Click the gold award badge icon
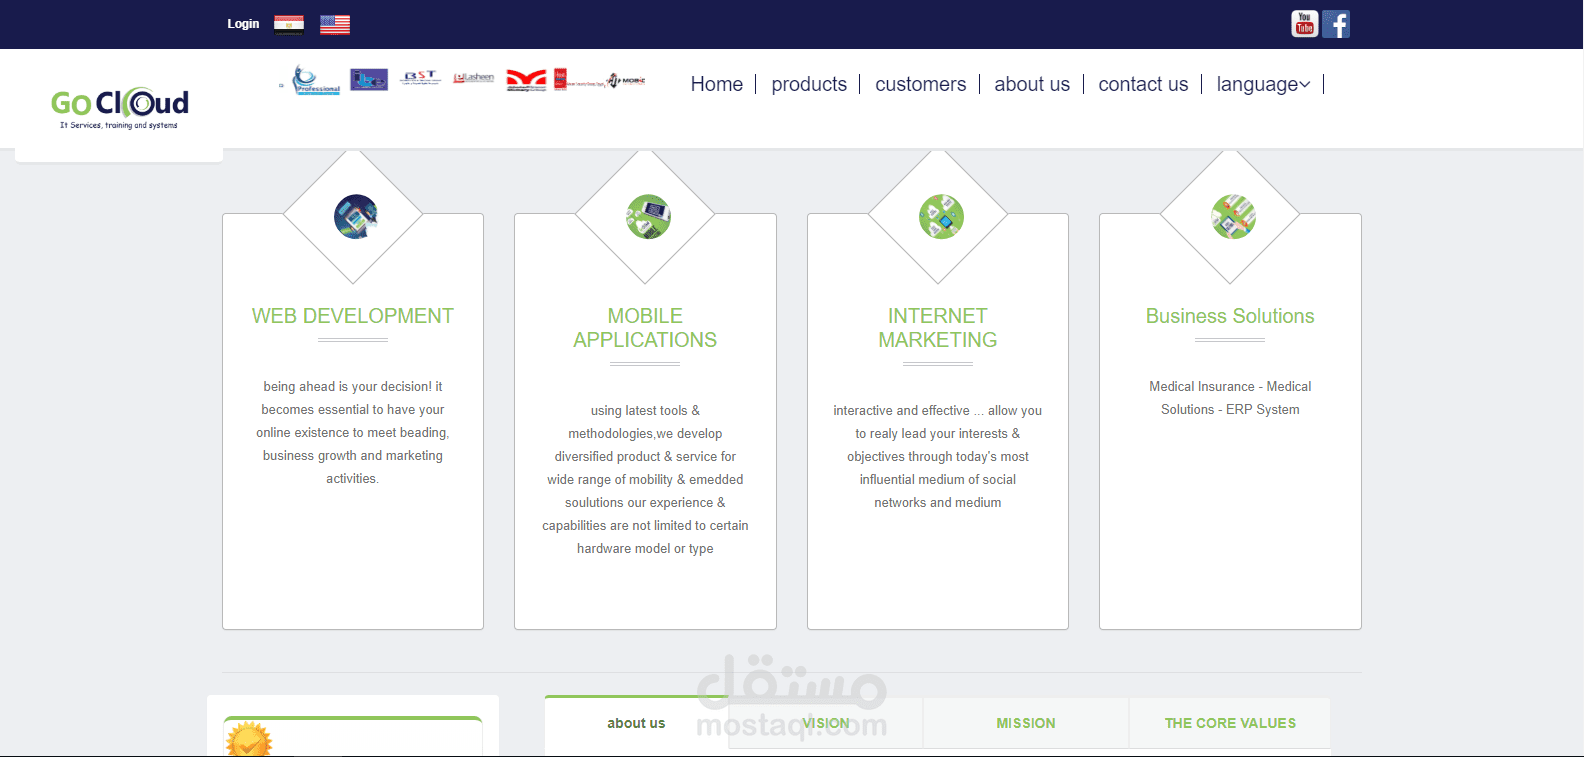Image resolution: width=1584 pixels, height=757 pixels. click(248, 740)
